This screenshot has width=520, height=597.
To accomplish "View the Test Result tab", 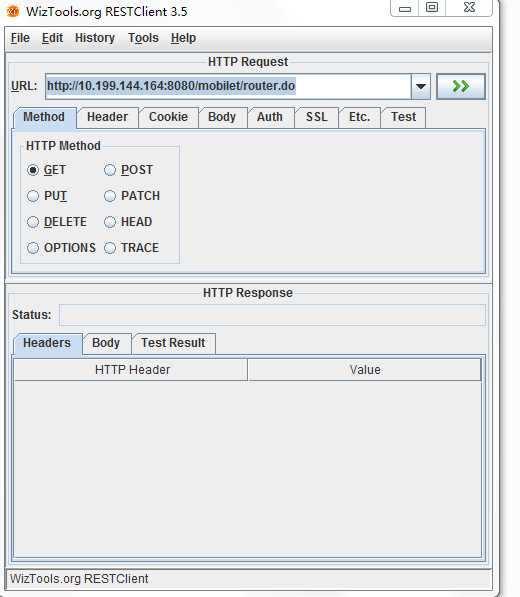I will (173, 343).
